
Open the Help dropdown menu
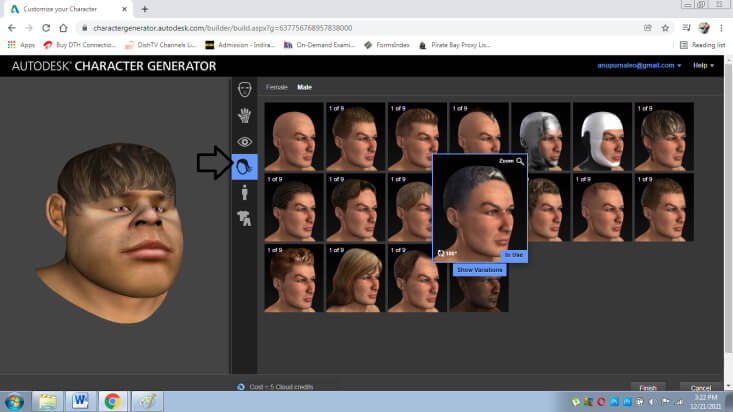704,65
